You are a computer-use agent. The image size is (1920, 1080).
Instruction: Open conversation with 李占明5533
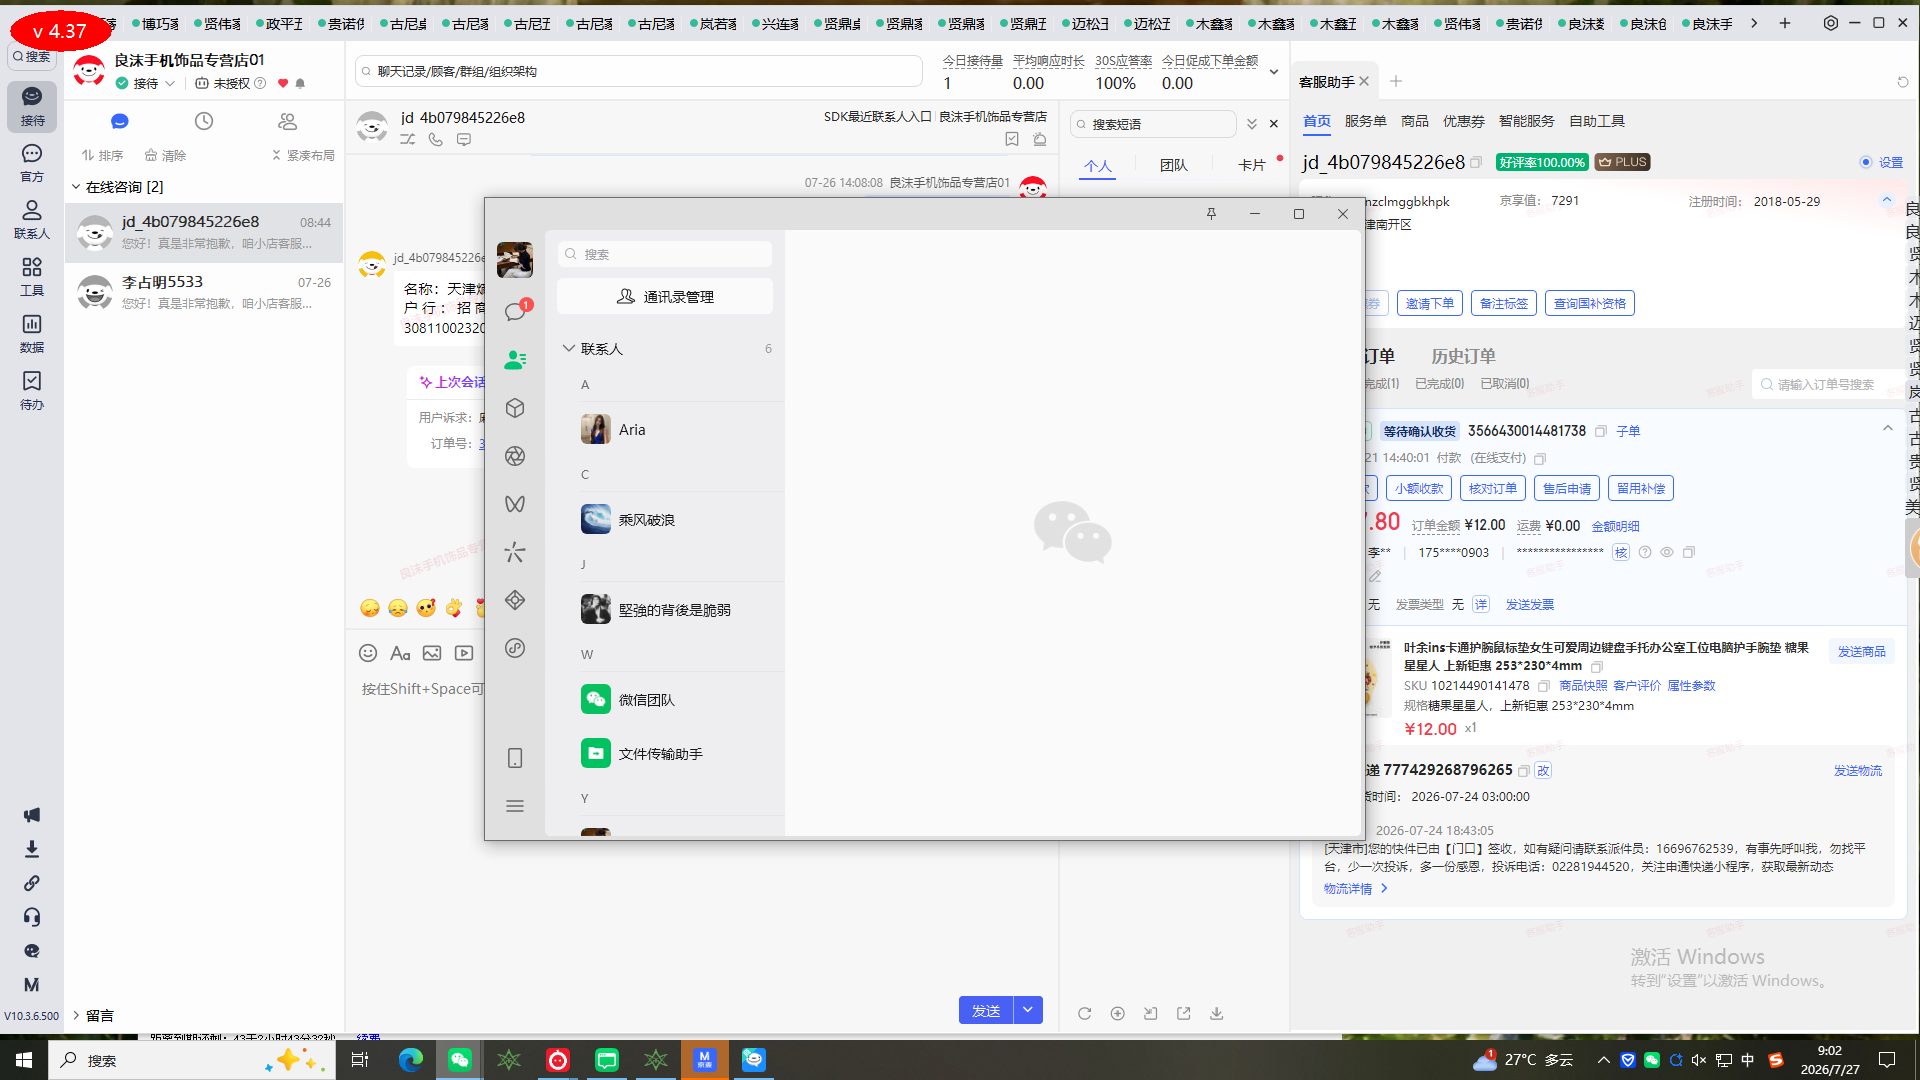(204, 292)
